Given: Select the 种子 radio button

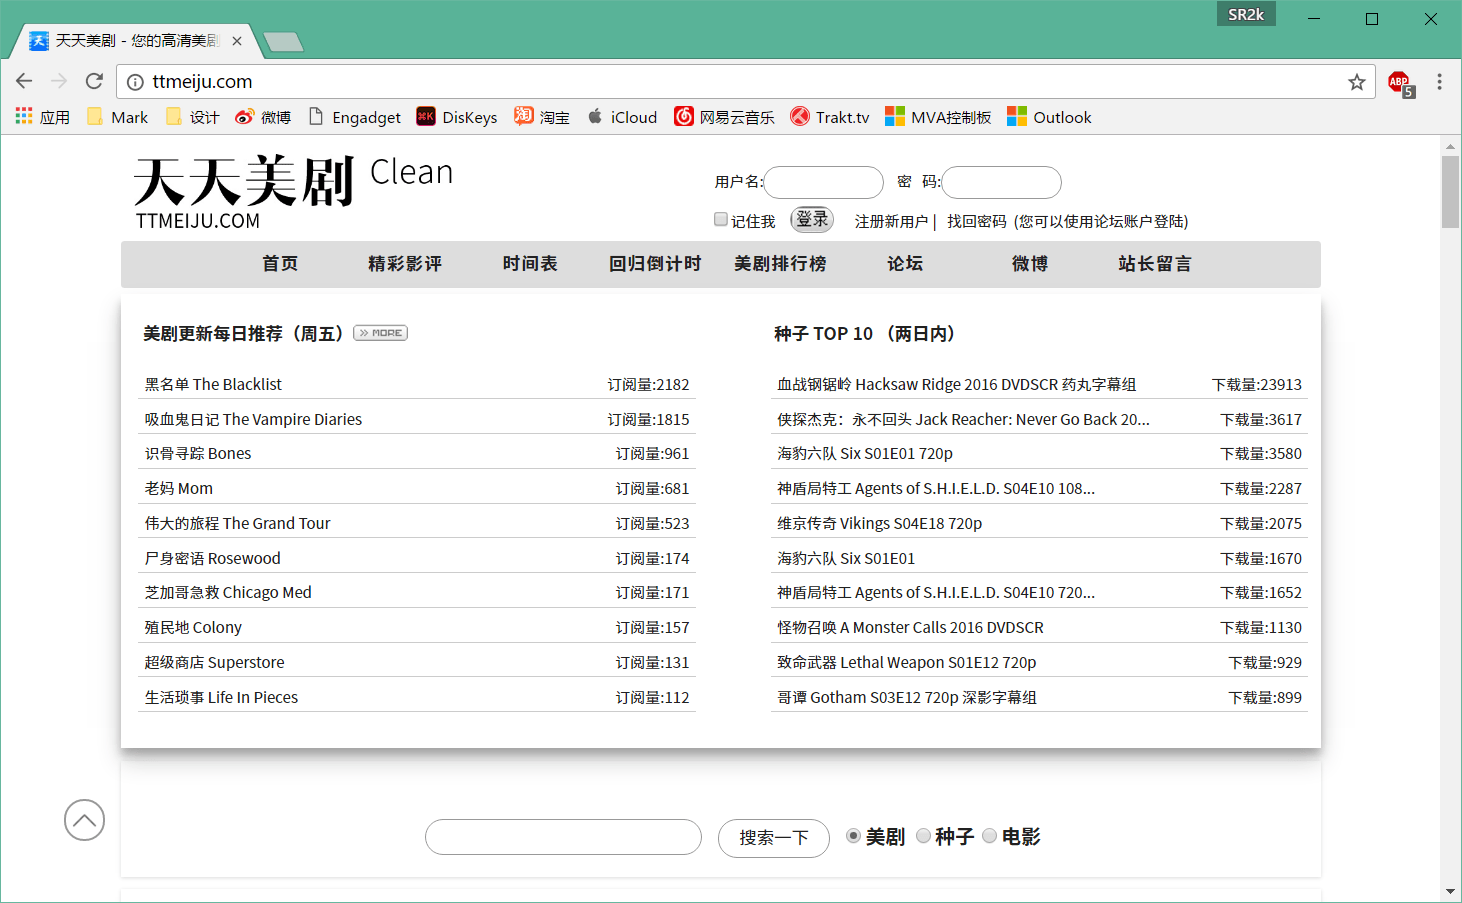Looking at the screenshot, I should tap(923, 836).
